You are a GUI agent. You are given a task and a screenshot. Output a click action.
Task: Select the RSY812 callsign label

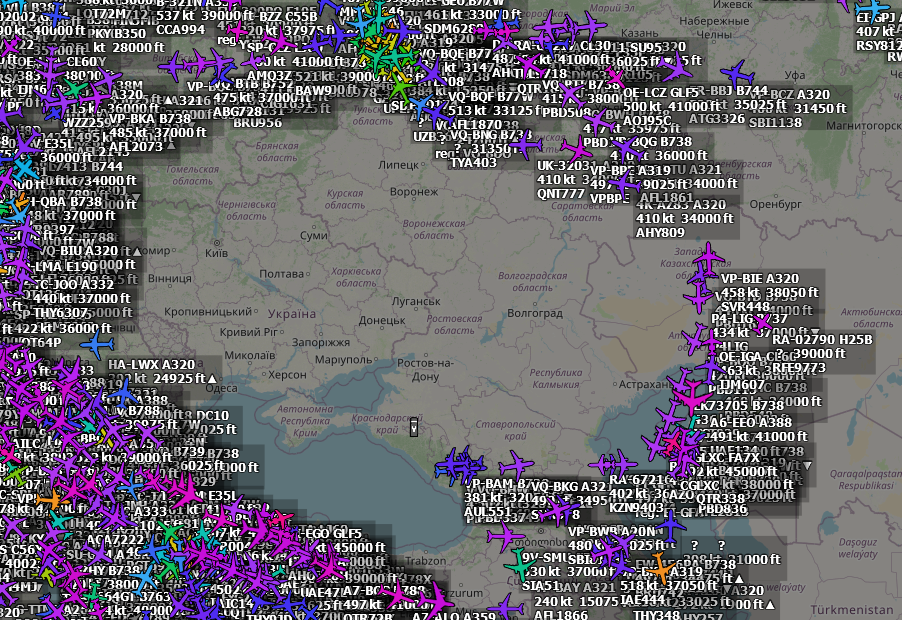click(878, 45)
